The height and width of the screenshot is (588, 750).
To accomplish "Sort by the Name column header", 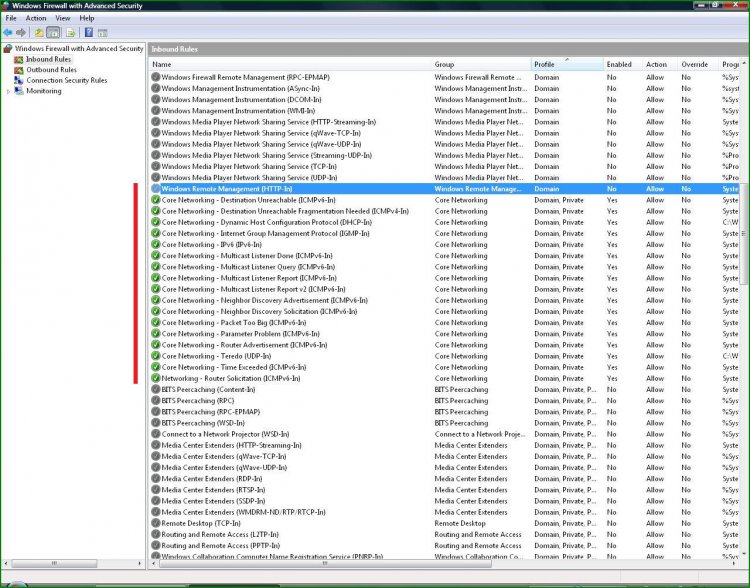I will pos(290,64).
